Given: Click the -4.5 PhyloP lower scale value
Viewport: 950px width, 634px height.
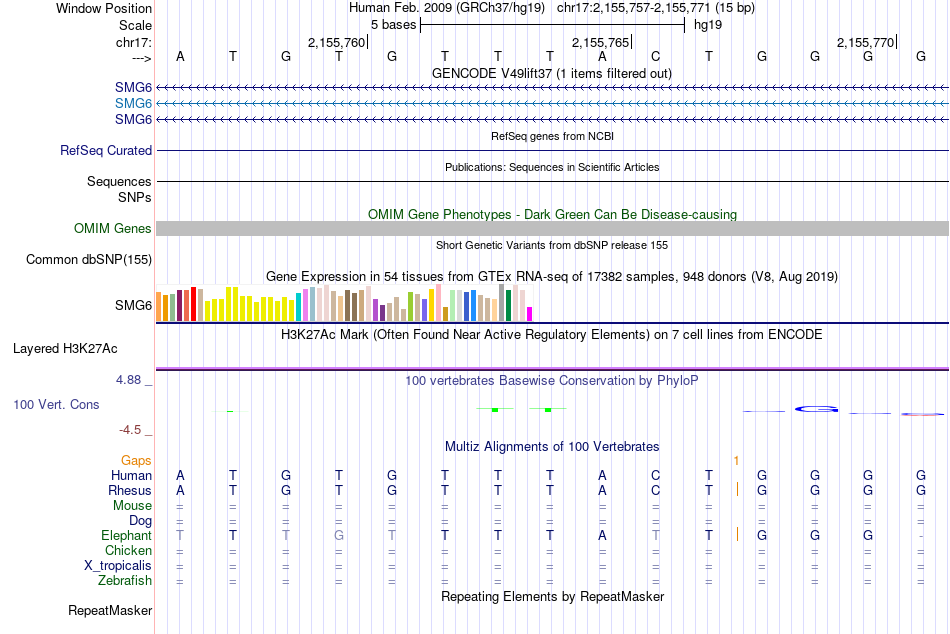Looking at the screenshot, I should click(x=130, y=430).
